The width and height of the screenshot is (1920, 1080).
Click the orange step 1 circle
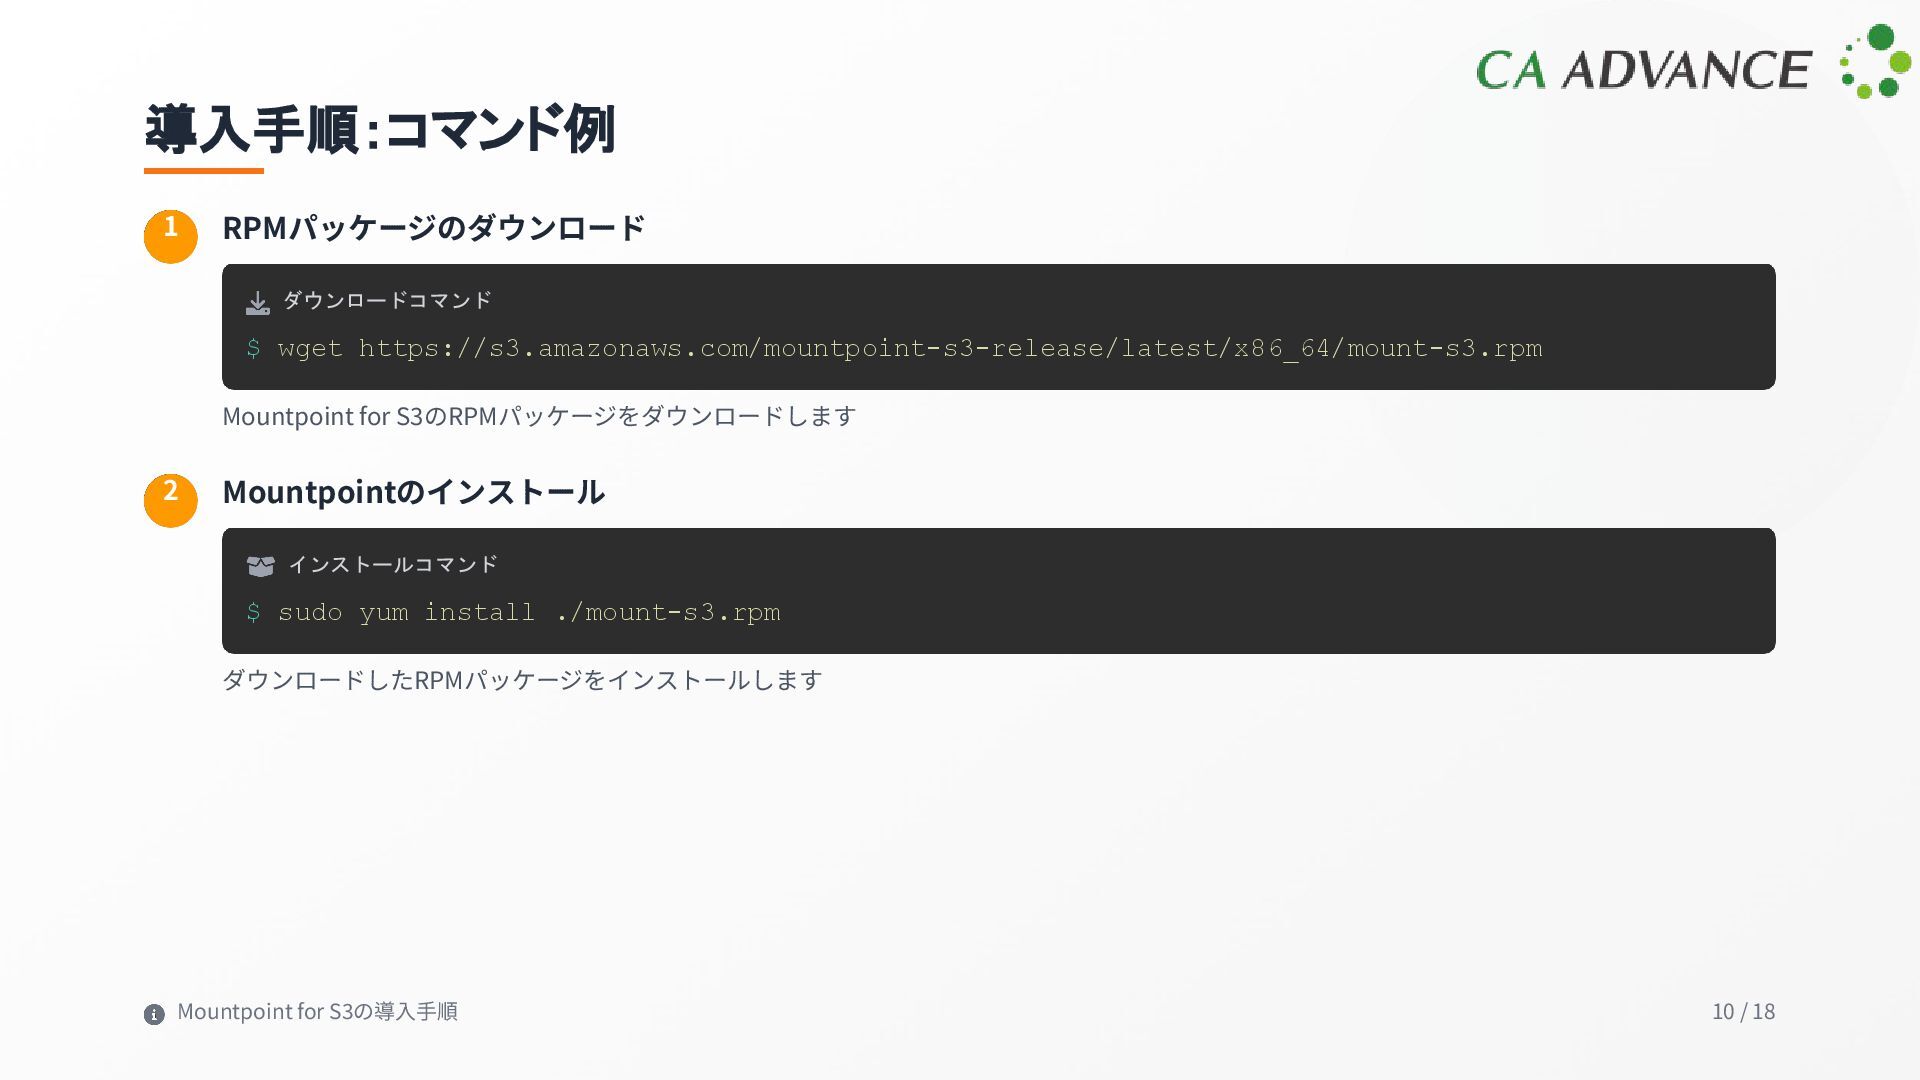tap(171, 237)
